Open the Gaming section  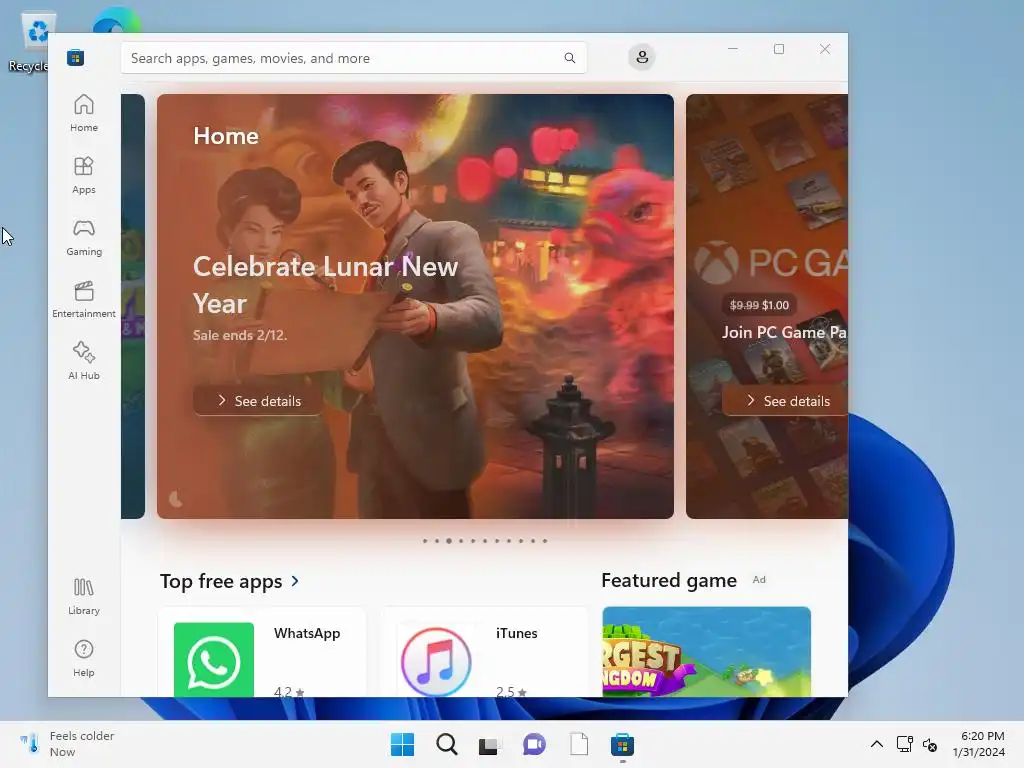pos(84,237)
